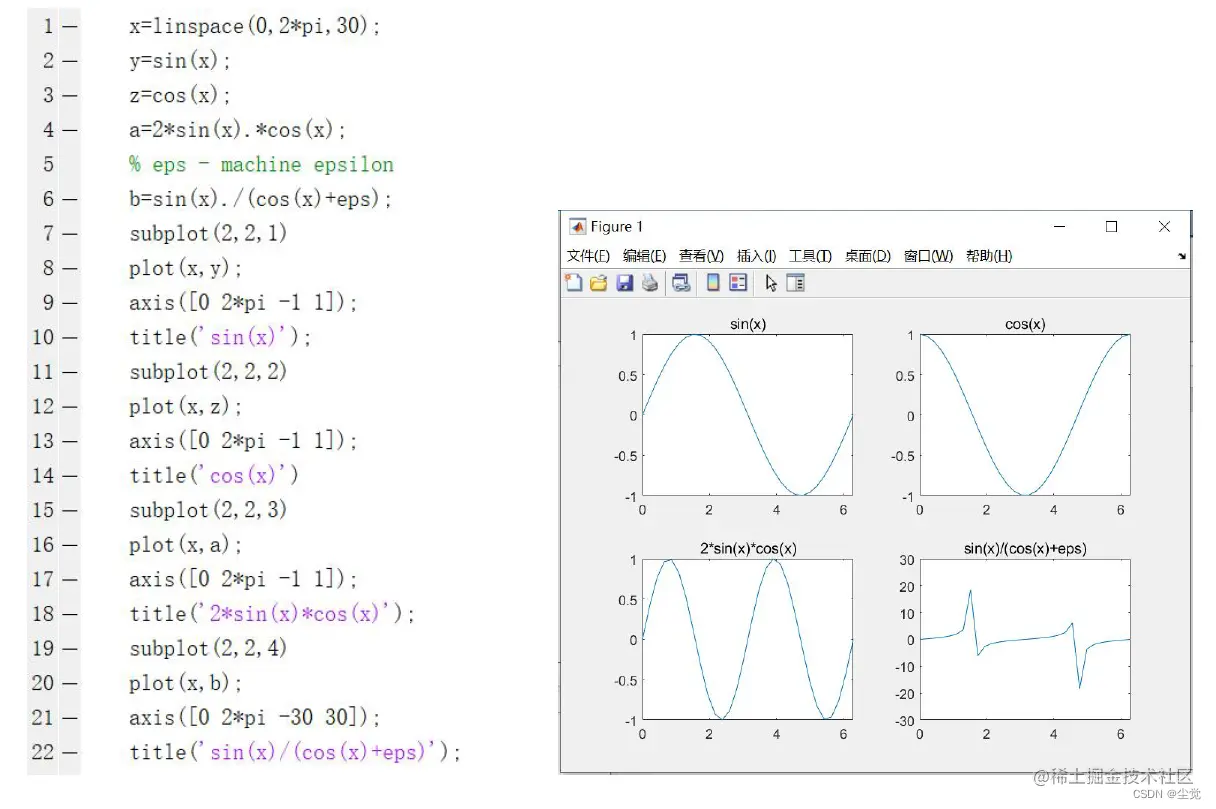1216x809 pixels.
Task: Open the Property Inspector icon
Action: coord(796,283)
